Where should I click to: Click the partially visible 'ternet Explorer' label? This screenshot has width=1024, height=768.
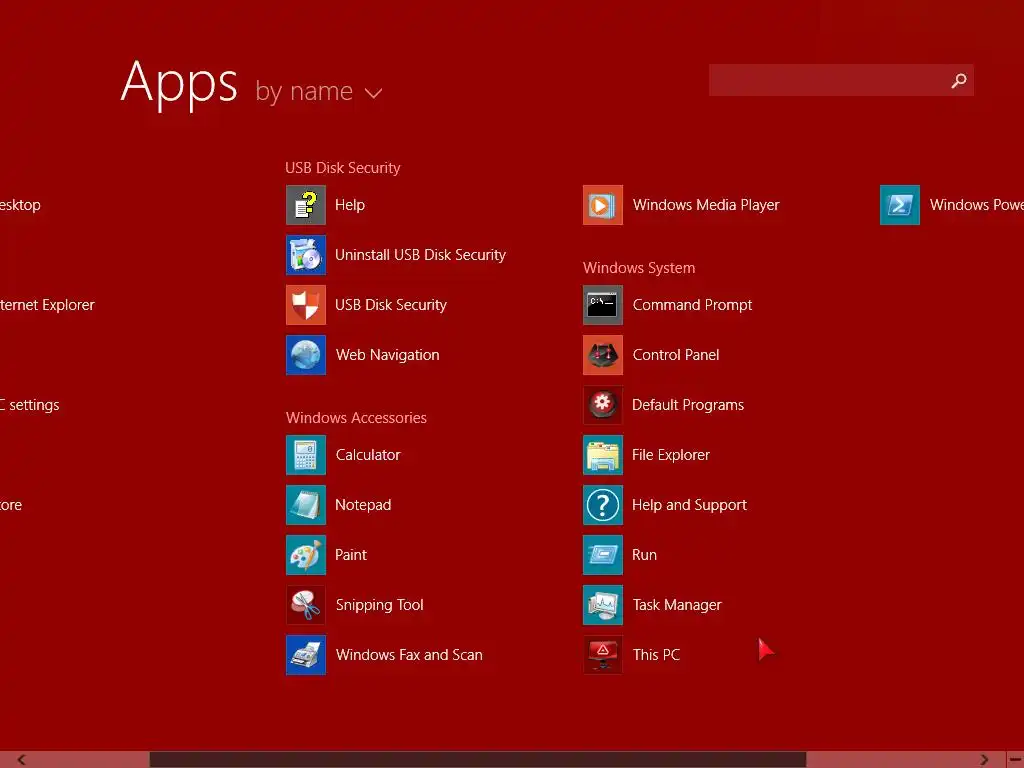(x=47, y=305)
